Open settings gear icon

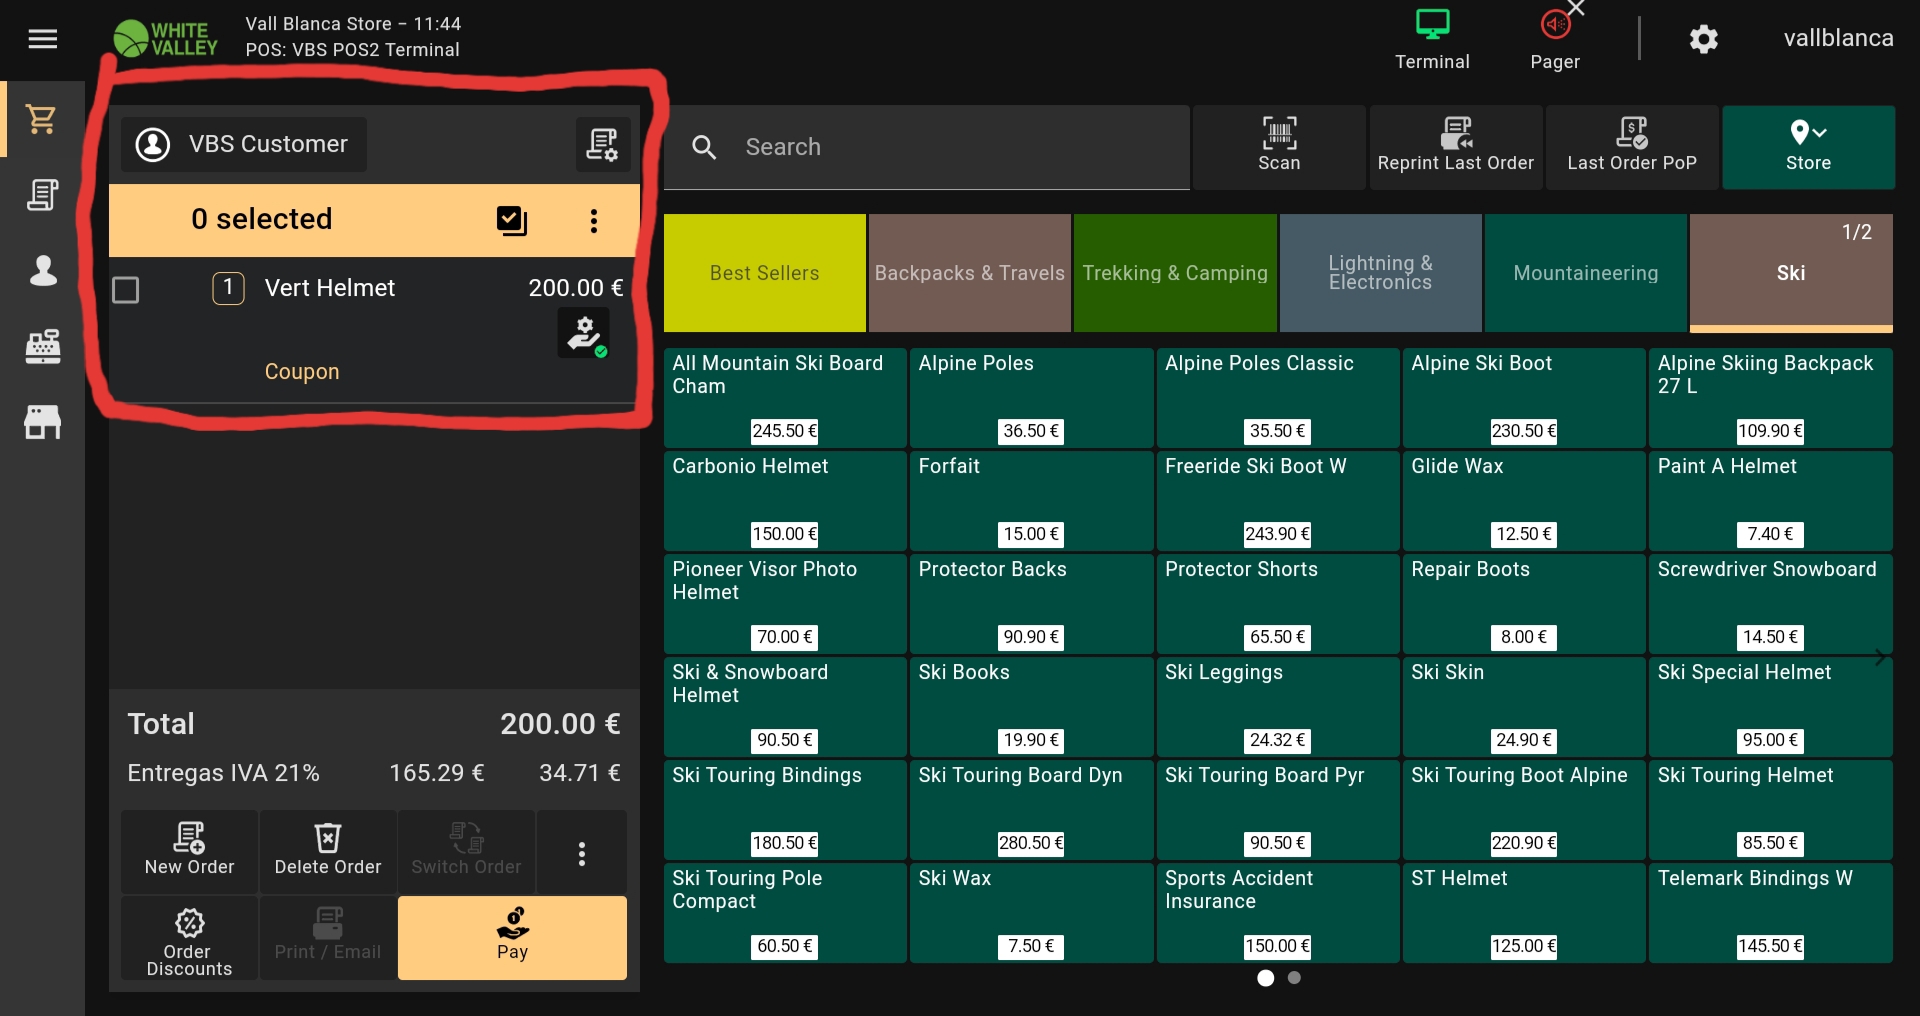(x=1703, y=39)
